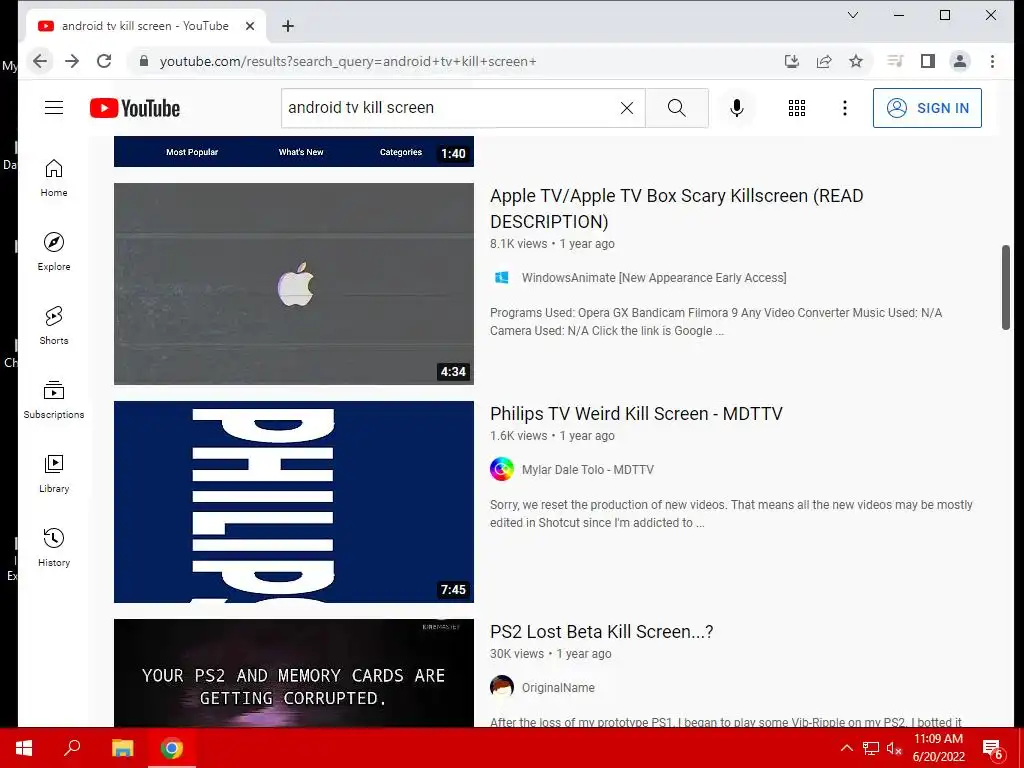Open Library in sidebar

click(54, 473)
